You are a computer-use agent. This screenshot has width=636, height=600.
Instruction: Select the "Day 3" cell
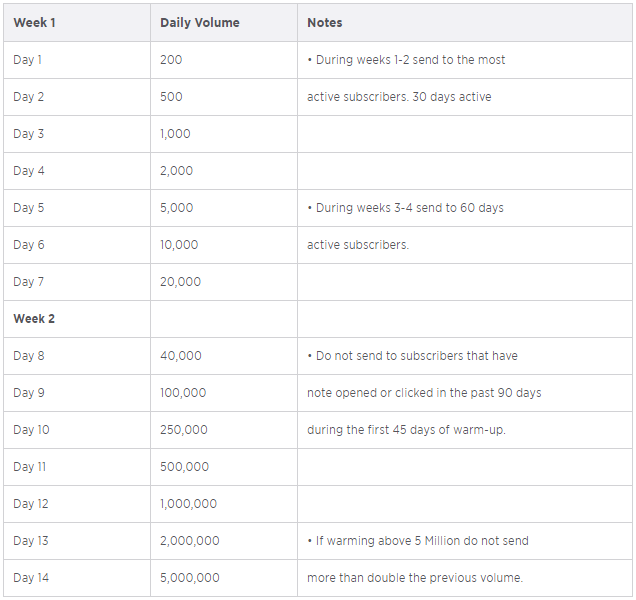click(x=29, y=134)
